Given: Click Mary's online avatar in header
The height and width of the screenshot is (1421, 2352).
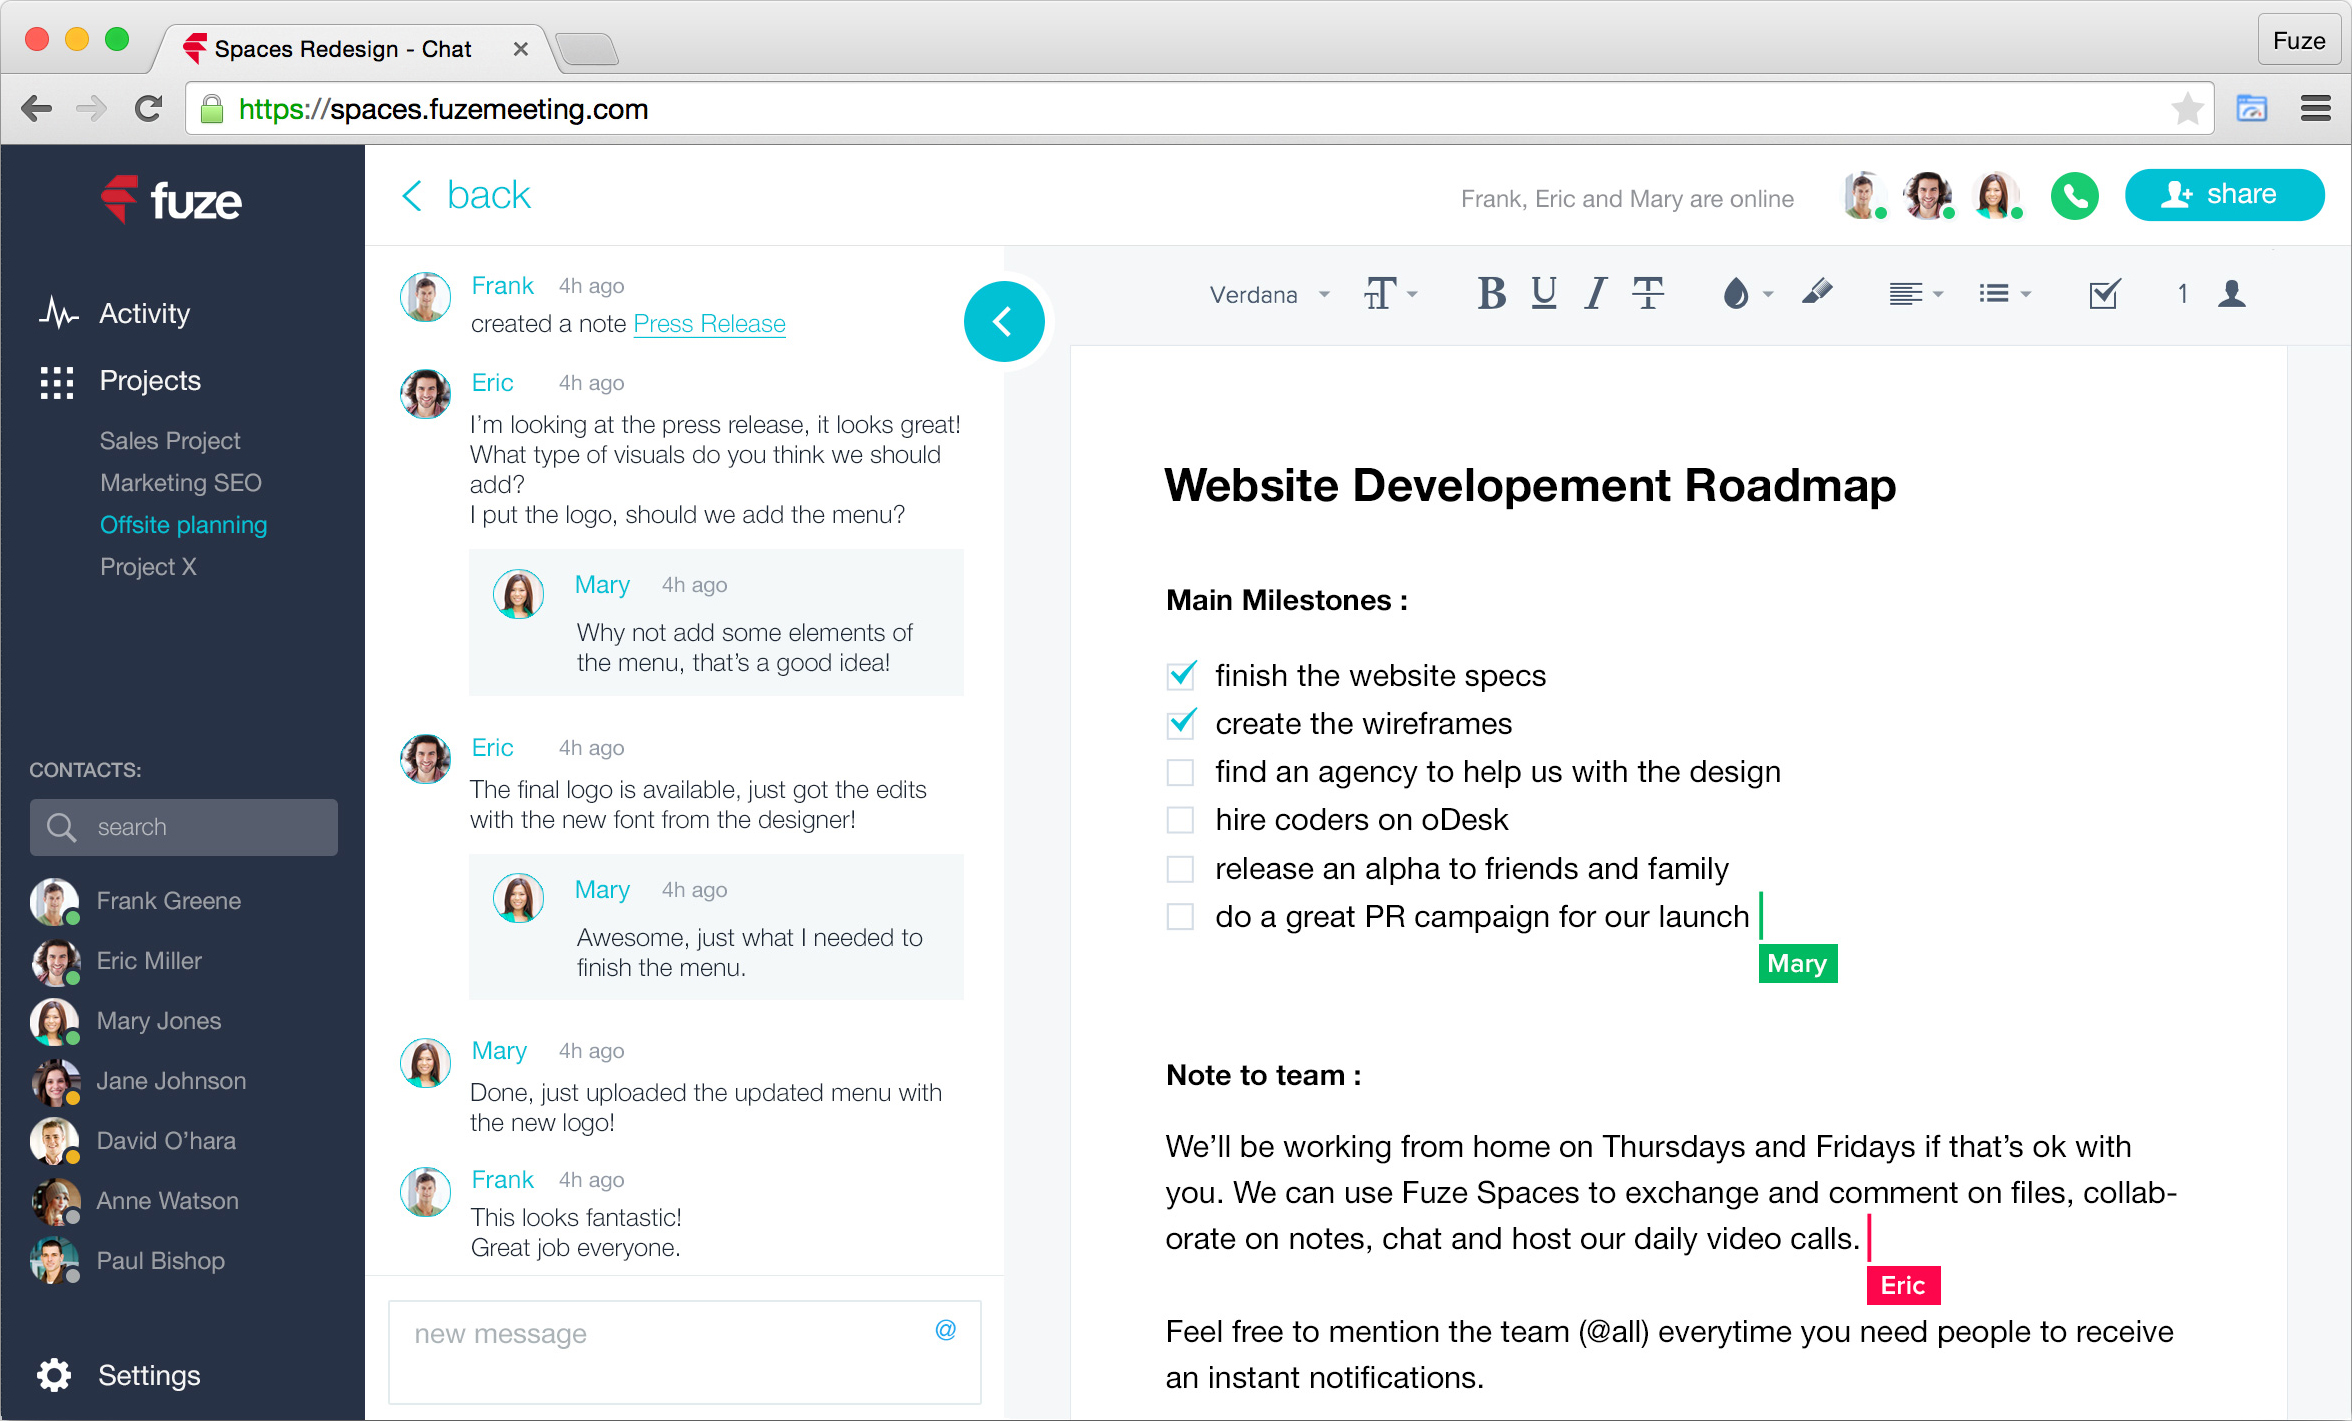Looking at the screenshot, I should (1996, 195).
